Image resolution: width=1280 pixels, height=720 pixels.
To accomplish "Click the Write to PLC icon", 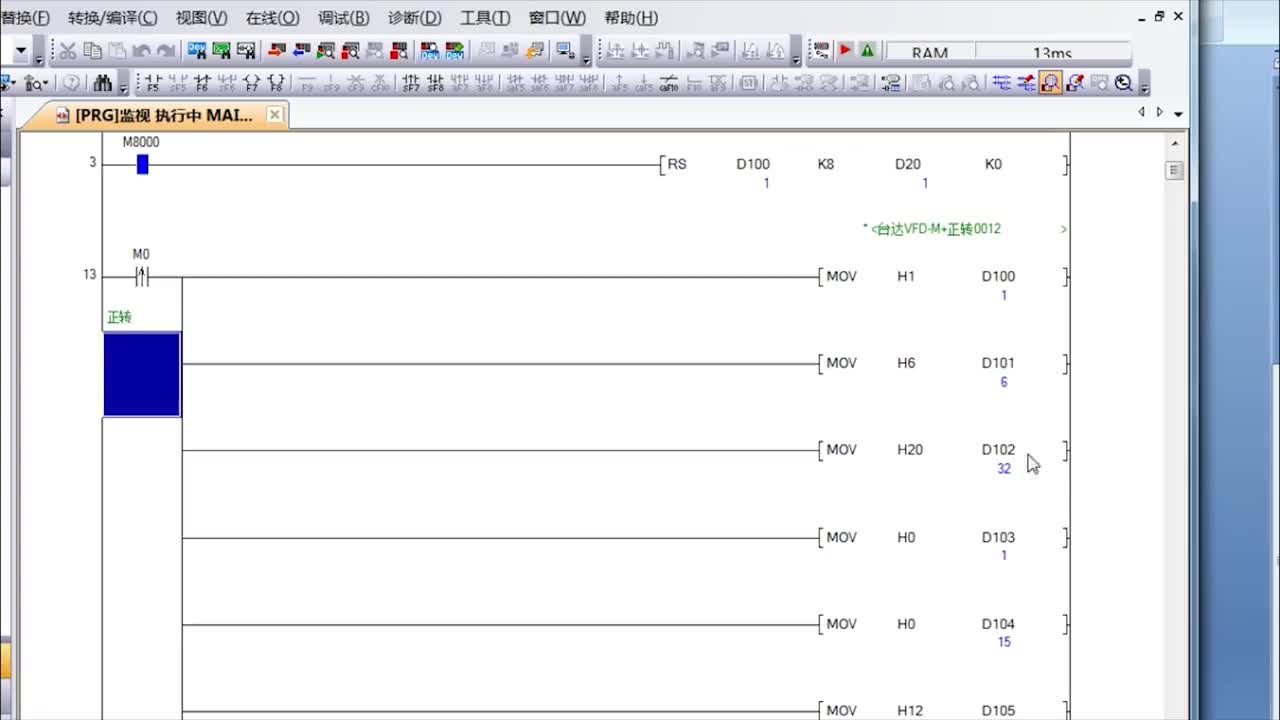I will coord(276,50).
